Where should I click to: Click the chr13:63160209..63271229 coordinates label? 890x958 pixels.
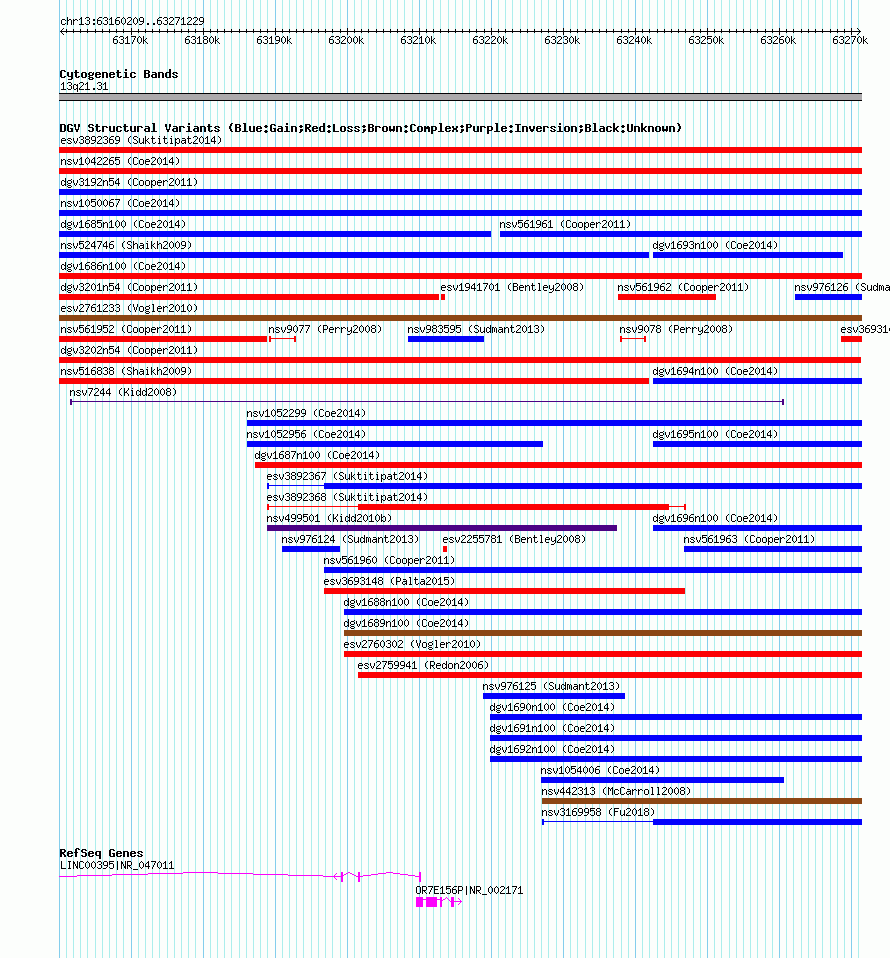pos(133,21)
